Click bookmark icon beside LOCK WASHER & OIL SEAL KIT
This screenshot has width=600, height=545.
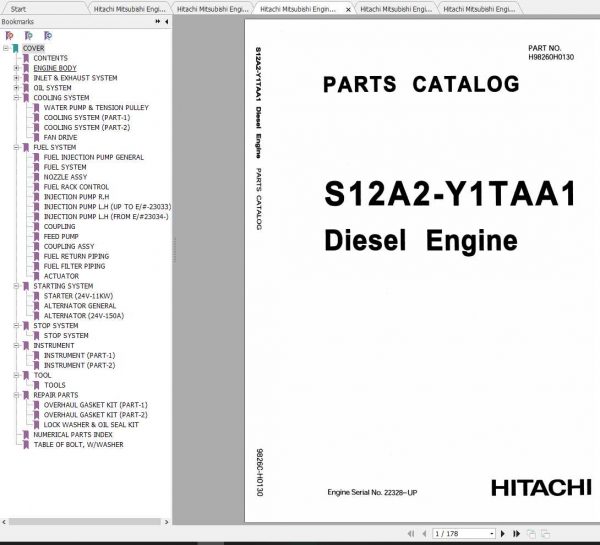pyautogui.click(x=36, y=425)
